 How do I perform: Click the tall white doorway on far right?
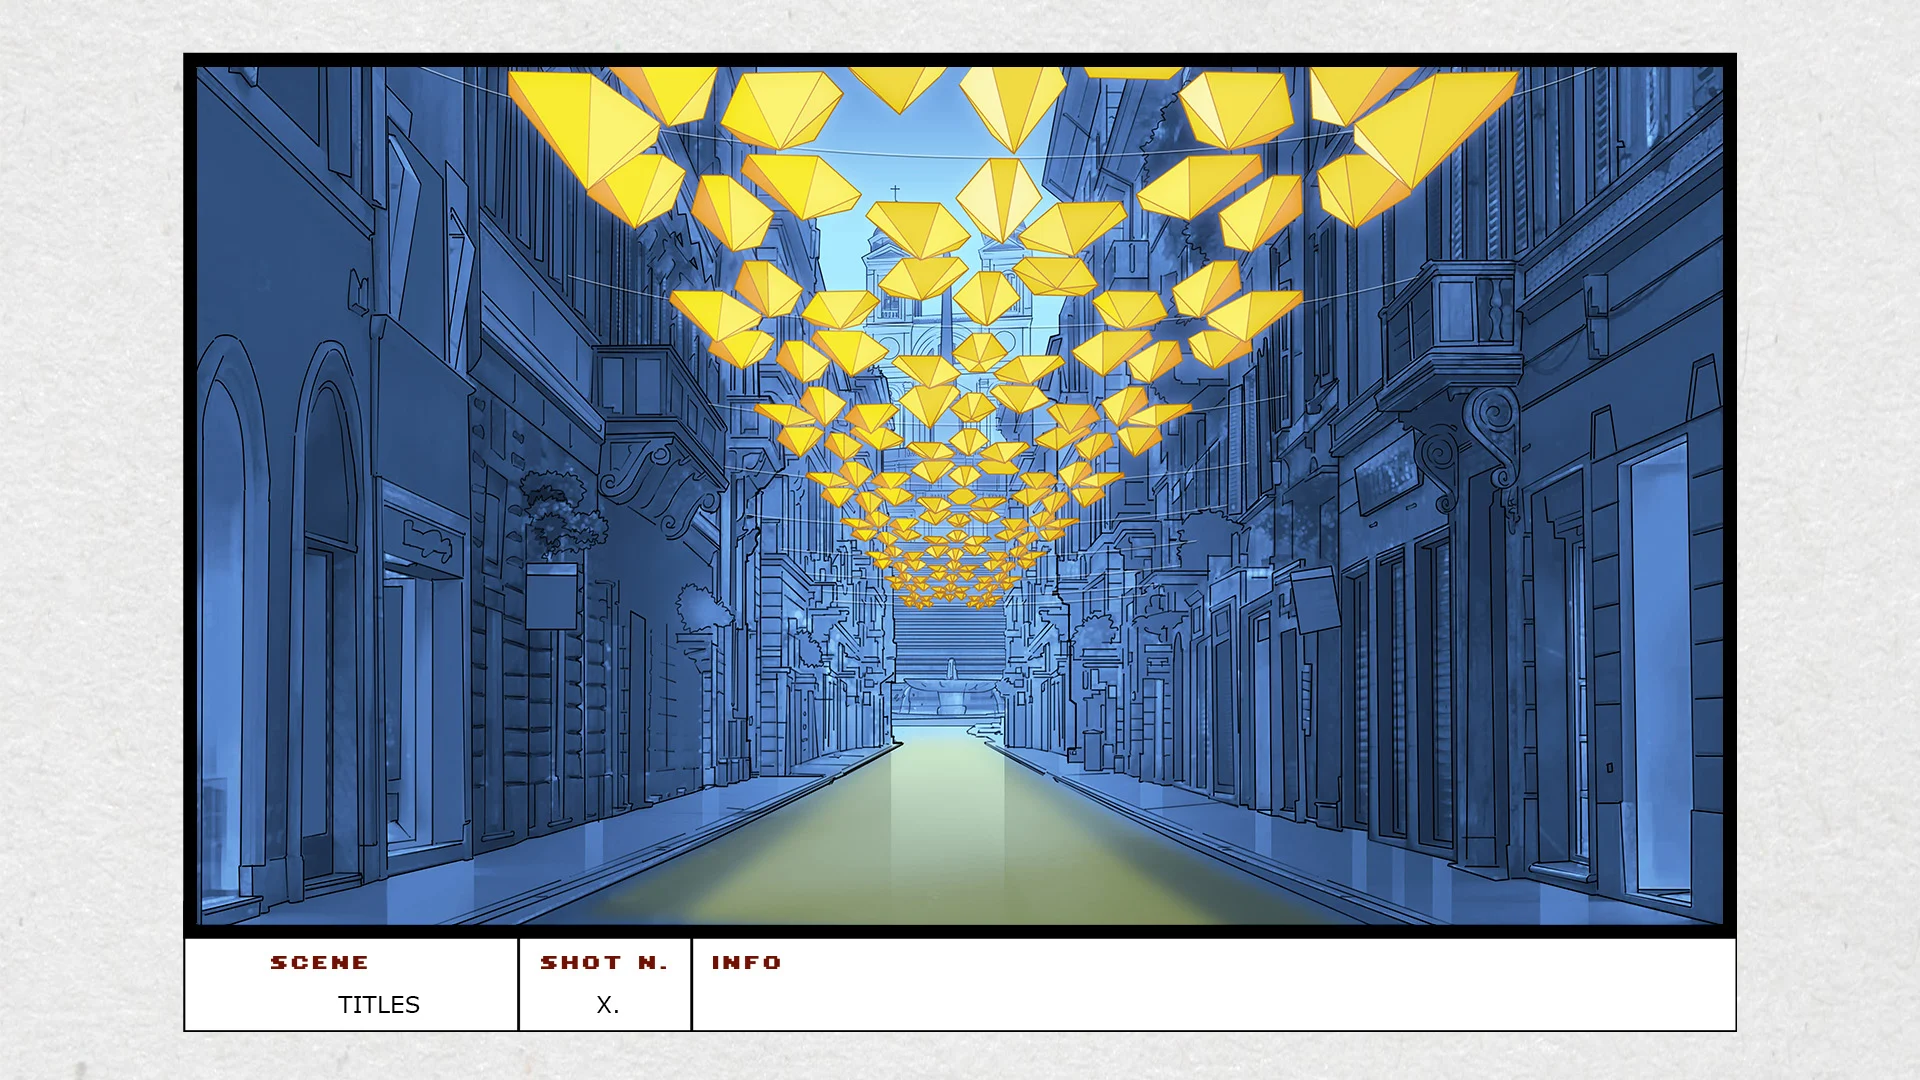pyautogui.click(x=1660, y=670)
